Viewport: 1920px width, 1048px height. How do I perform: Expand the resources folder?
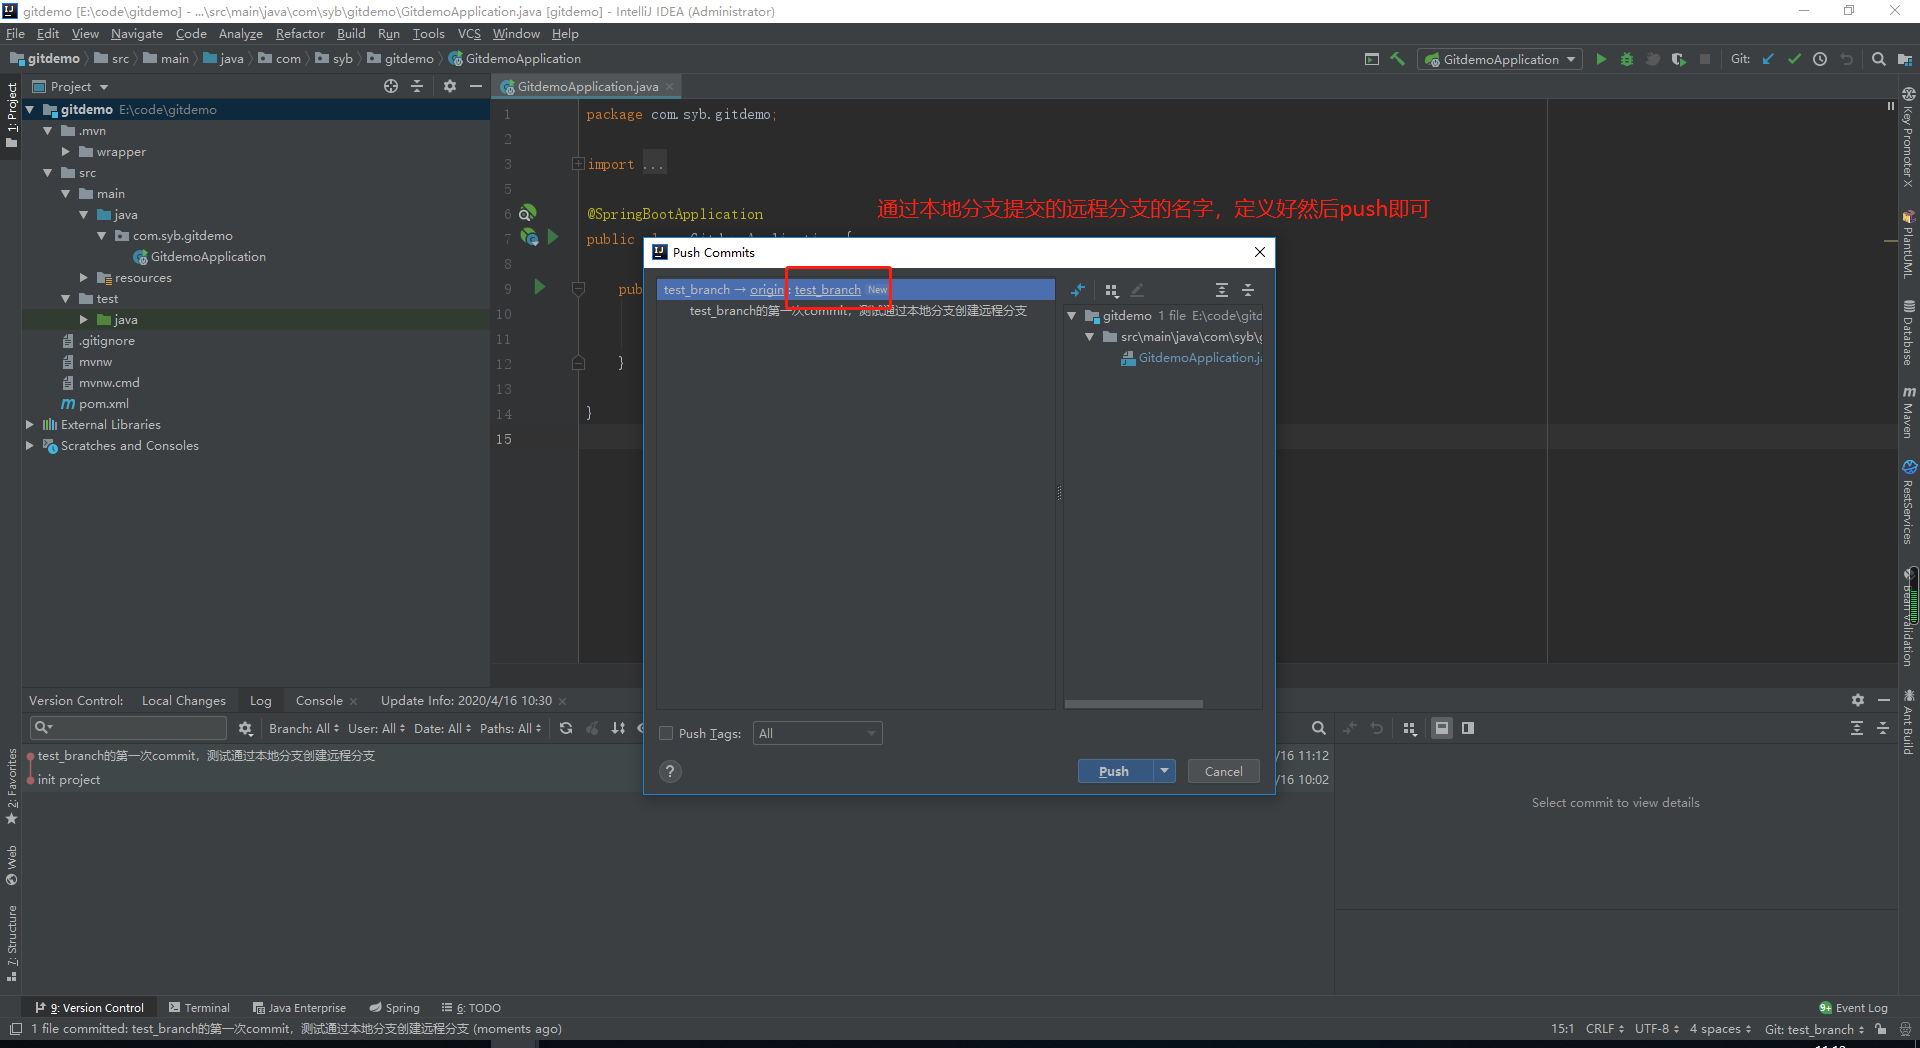coord(84,278)
